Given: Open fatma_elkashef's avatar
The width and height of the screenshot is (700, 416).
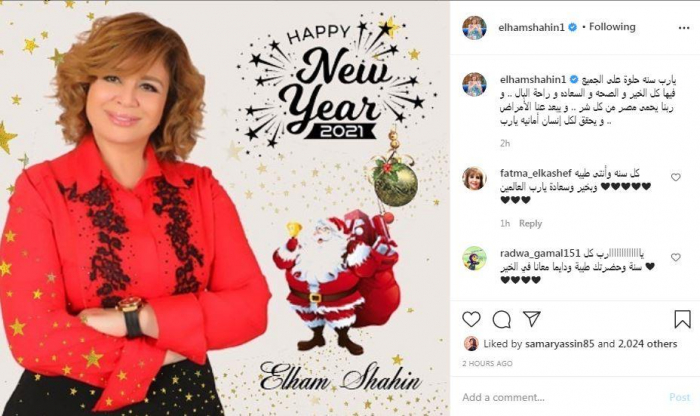Looking at the screenshot, I should click(474, 178).
